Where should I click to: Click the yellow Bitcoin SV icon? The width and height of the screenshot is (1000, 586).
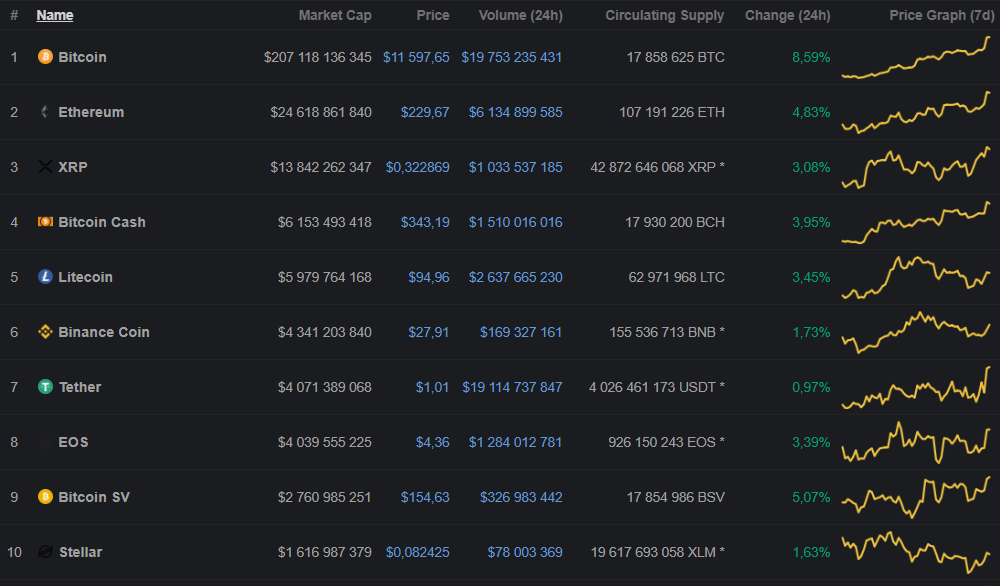pyautogui.click(x=45, y=497)
